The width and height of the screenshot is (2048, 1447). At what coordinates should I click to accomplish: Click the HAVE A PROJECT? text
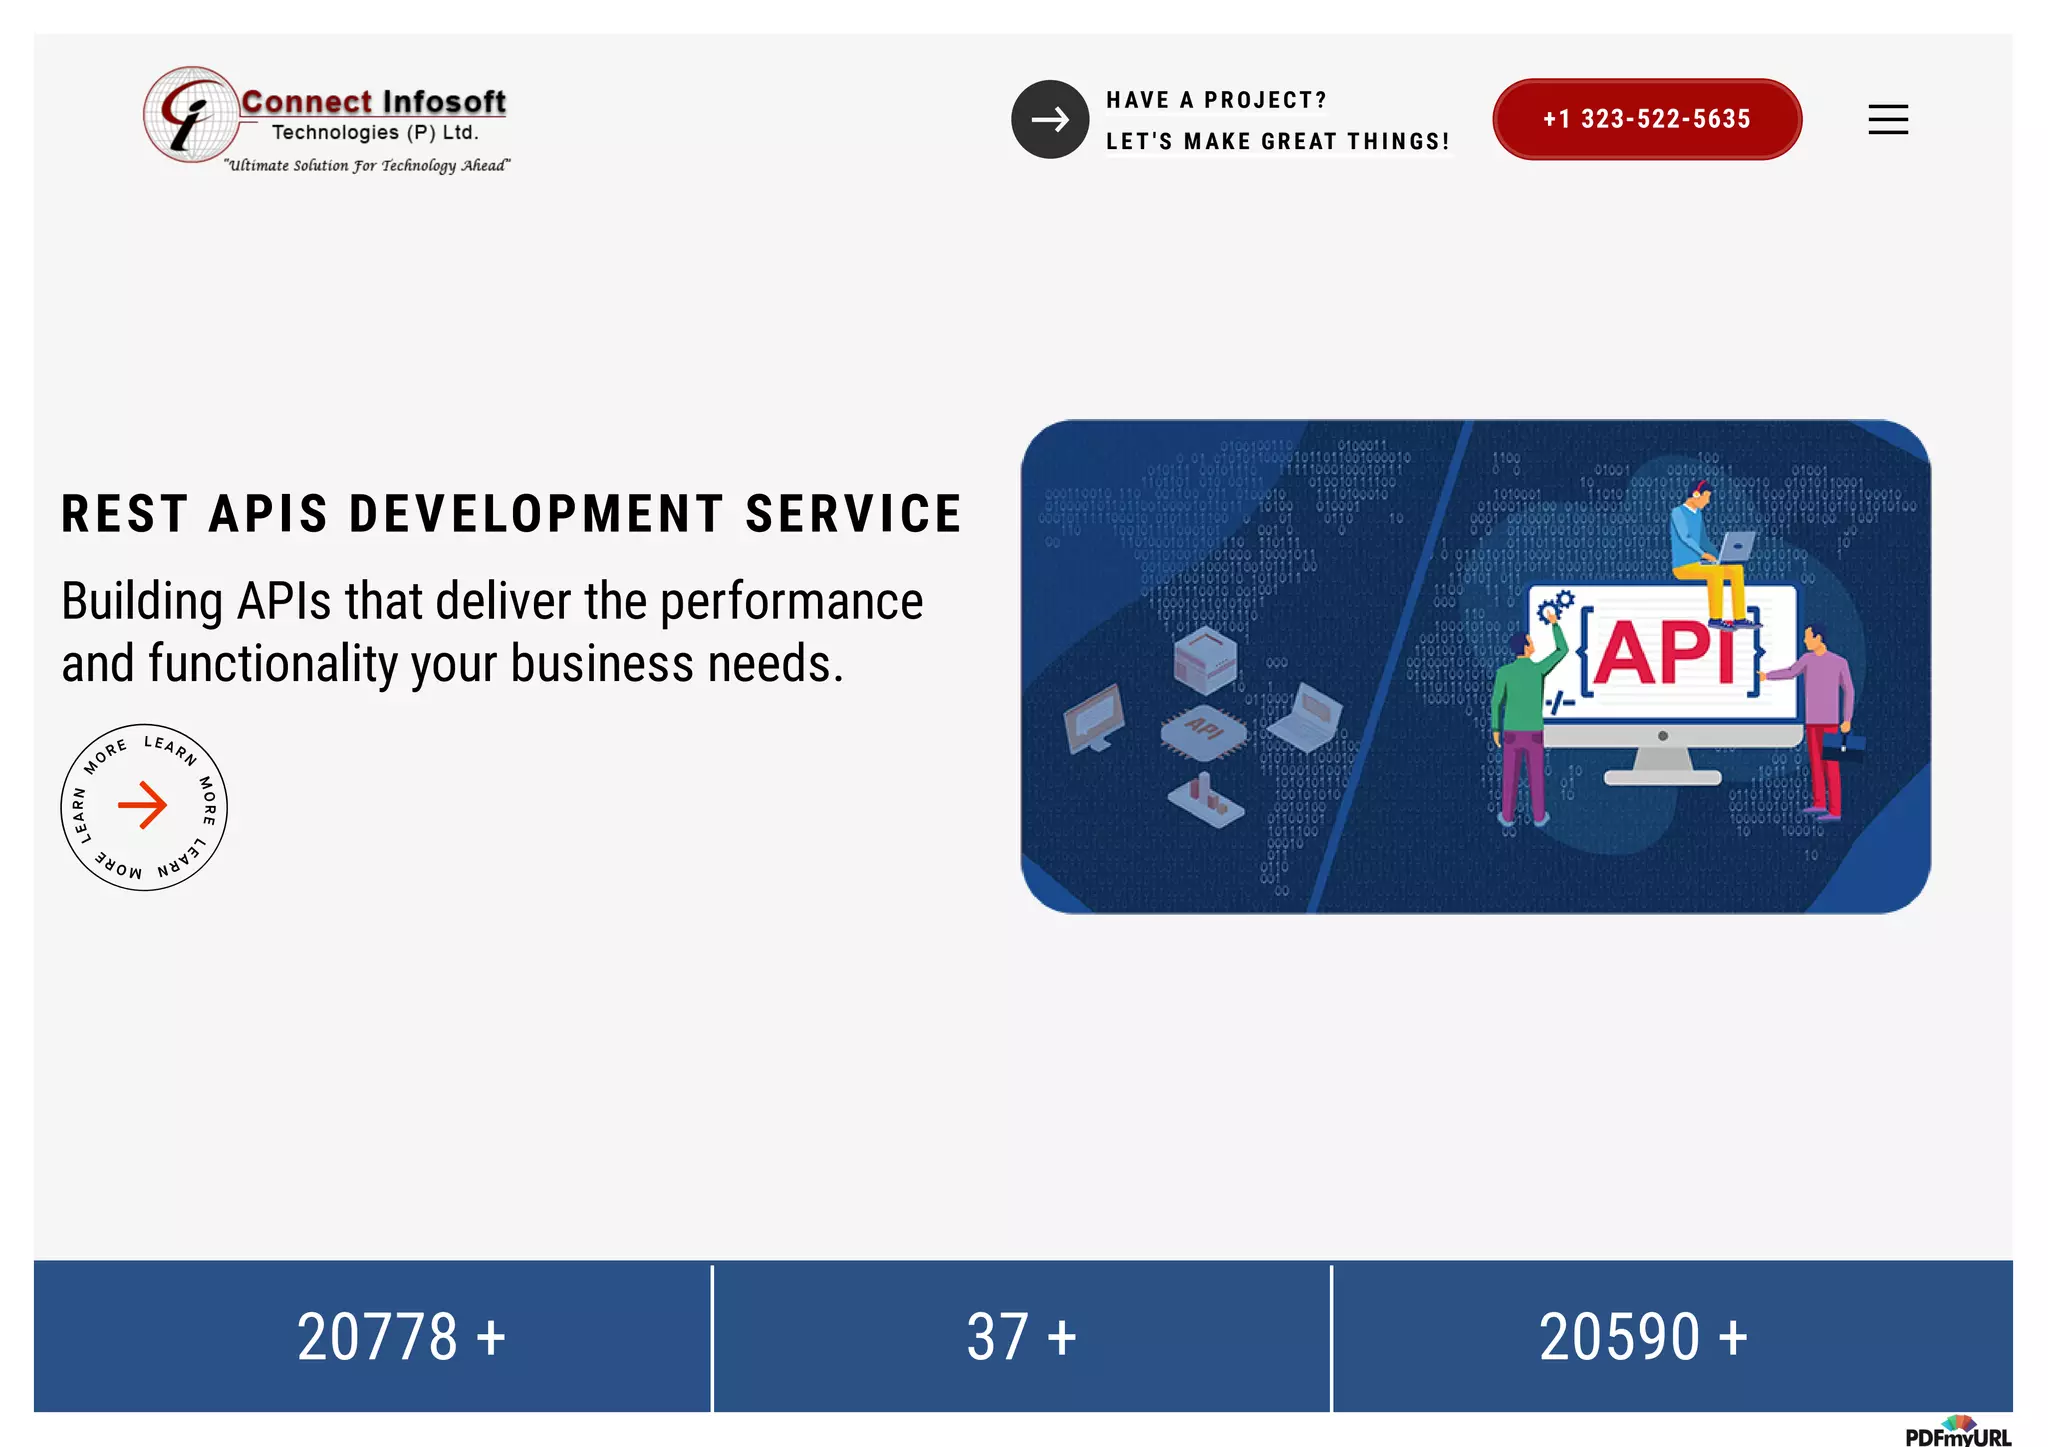(x=1216, y=100)
